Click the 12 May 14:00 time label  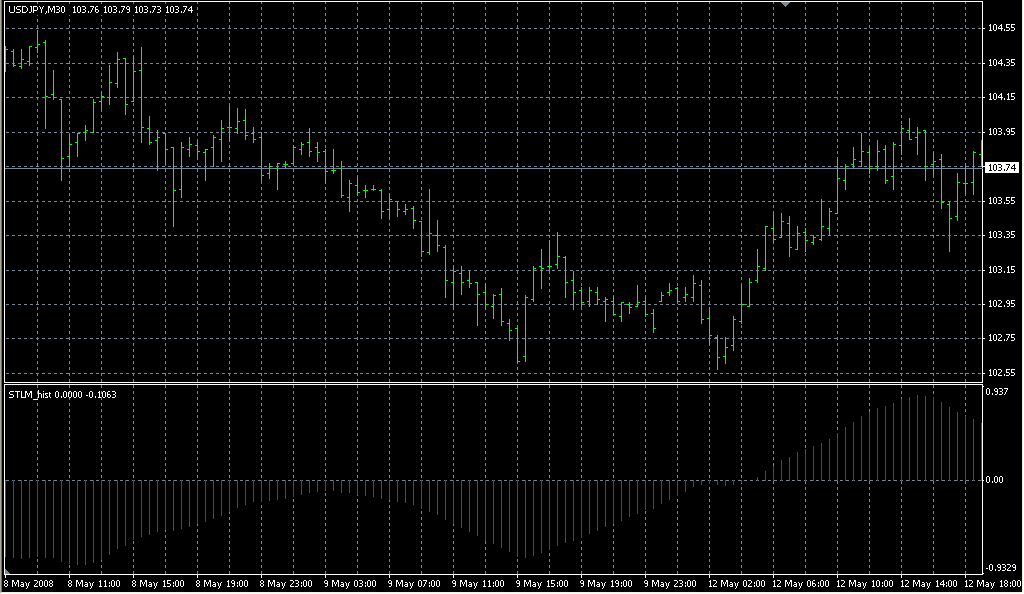coord(929,584)
